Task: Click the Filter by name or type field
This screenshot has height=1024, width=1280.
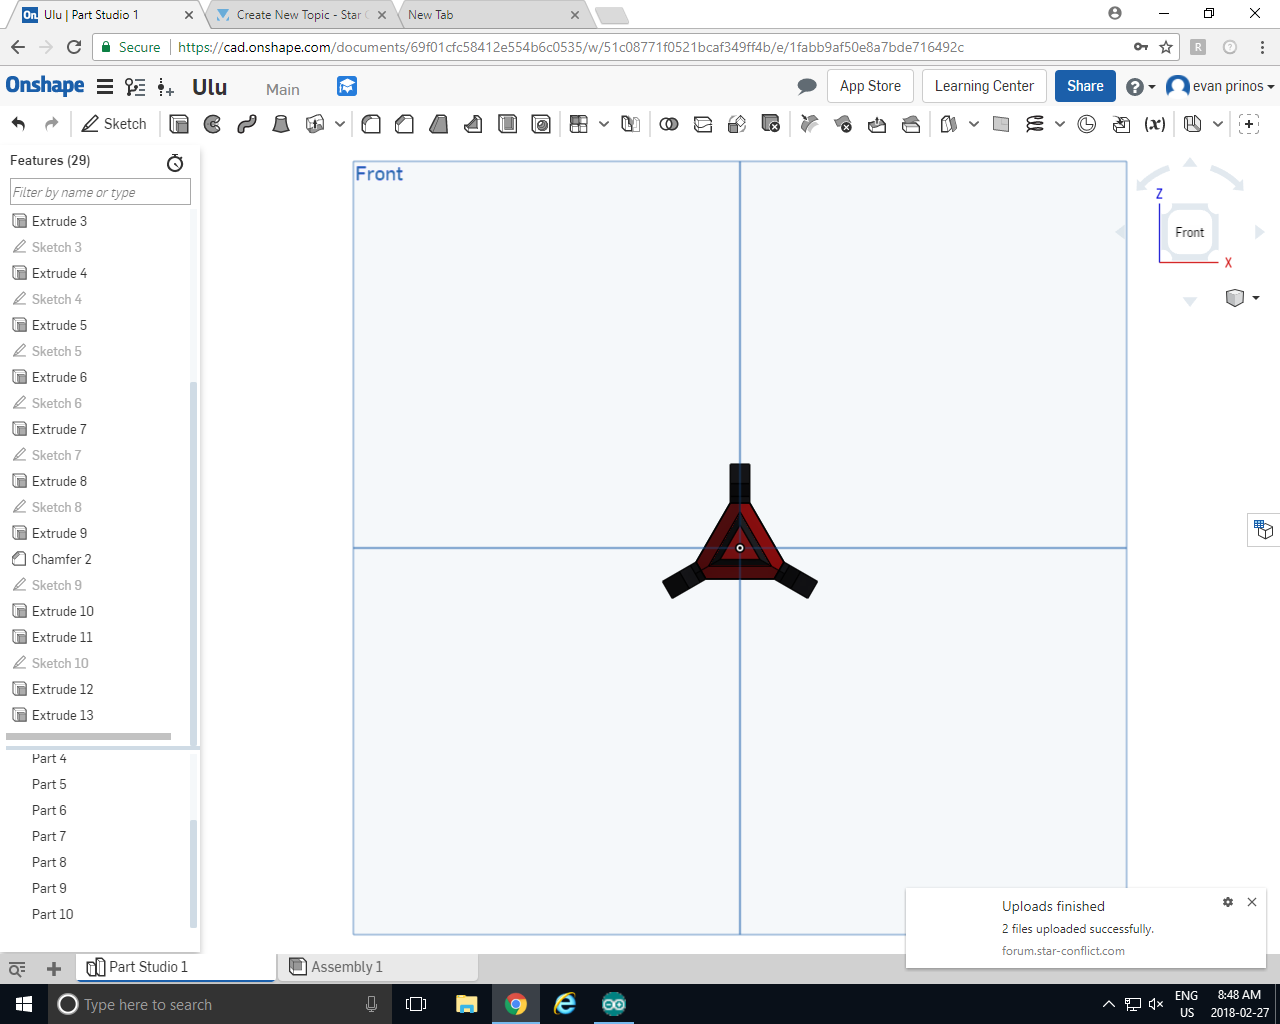Action: click(x=99, y=191)
